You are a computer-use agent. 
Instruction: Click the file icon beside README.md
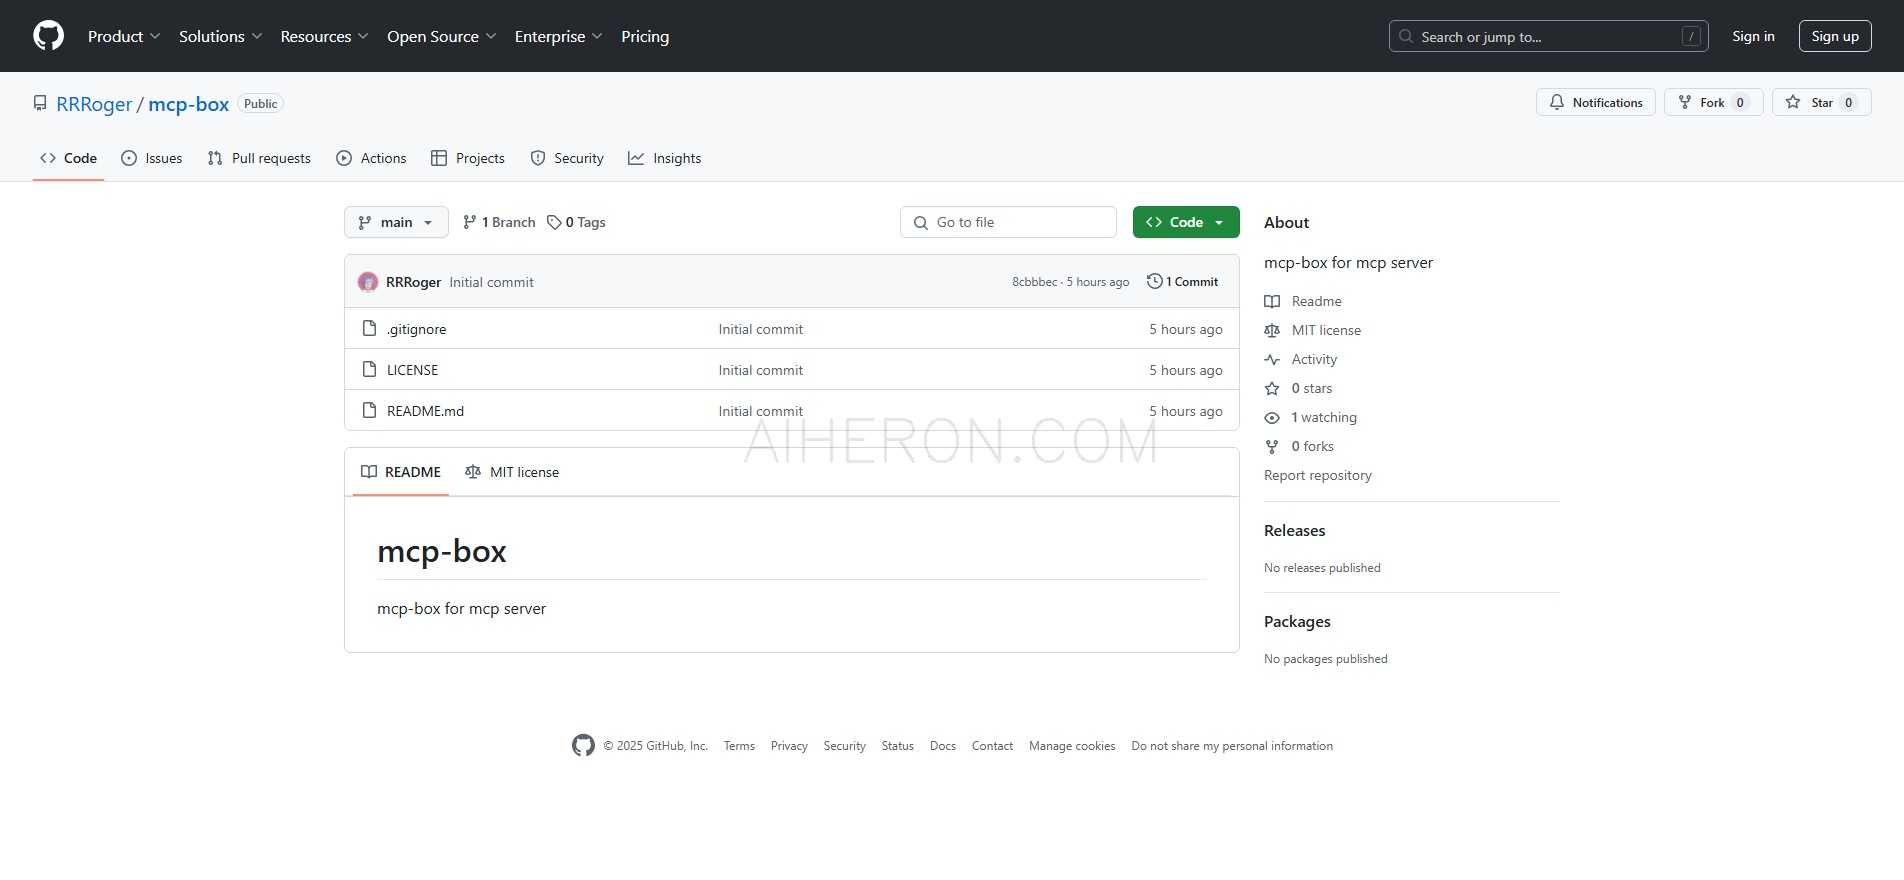[369, 410]
